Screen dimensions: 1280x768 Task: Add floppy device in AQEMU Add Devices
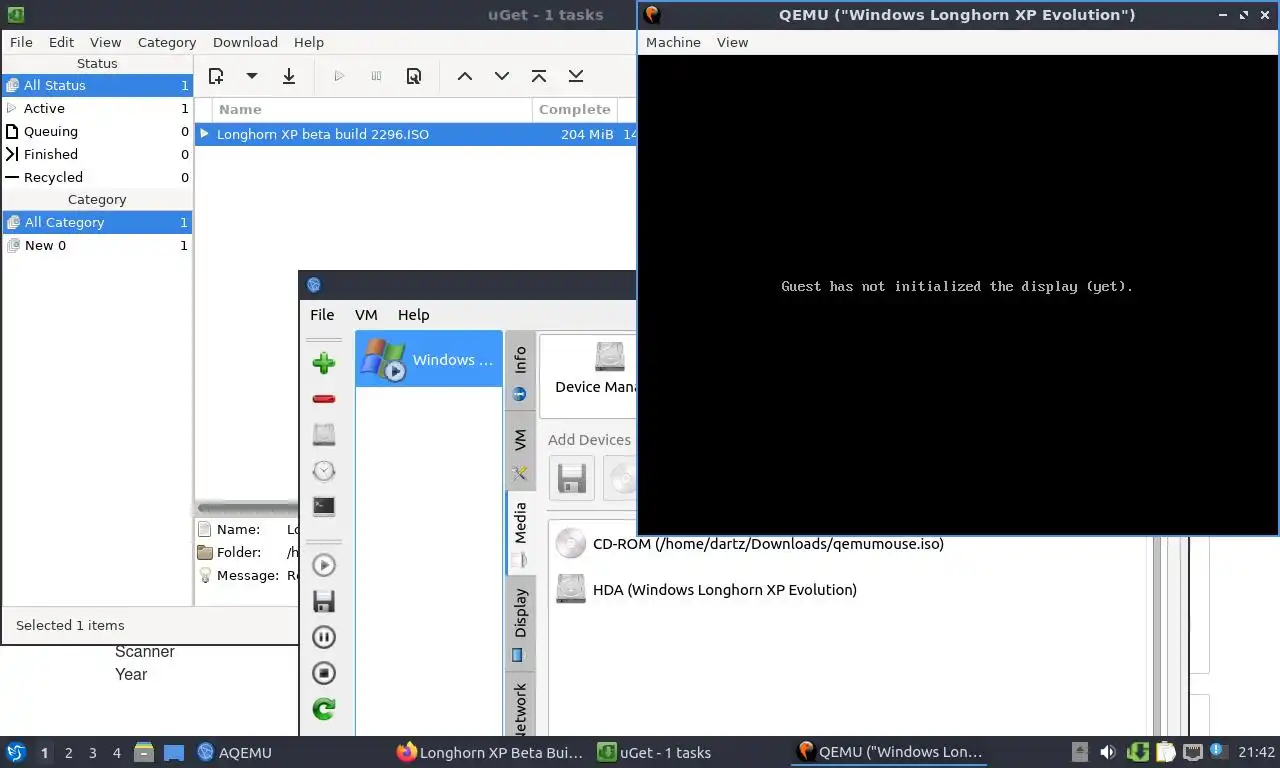tap(572, 478)
